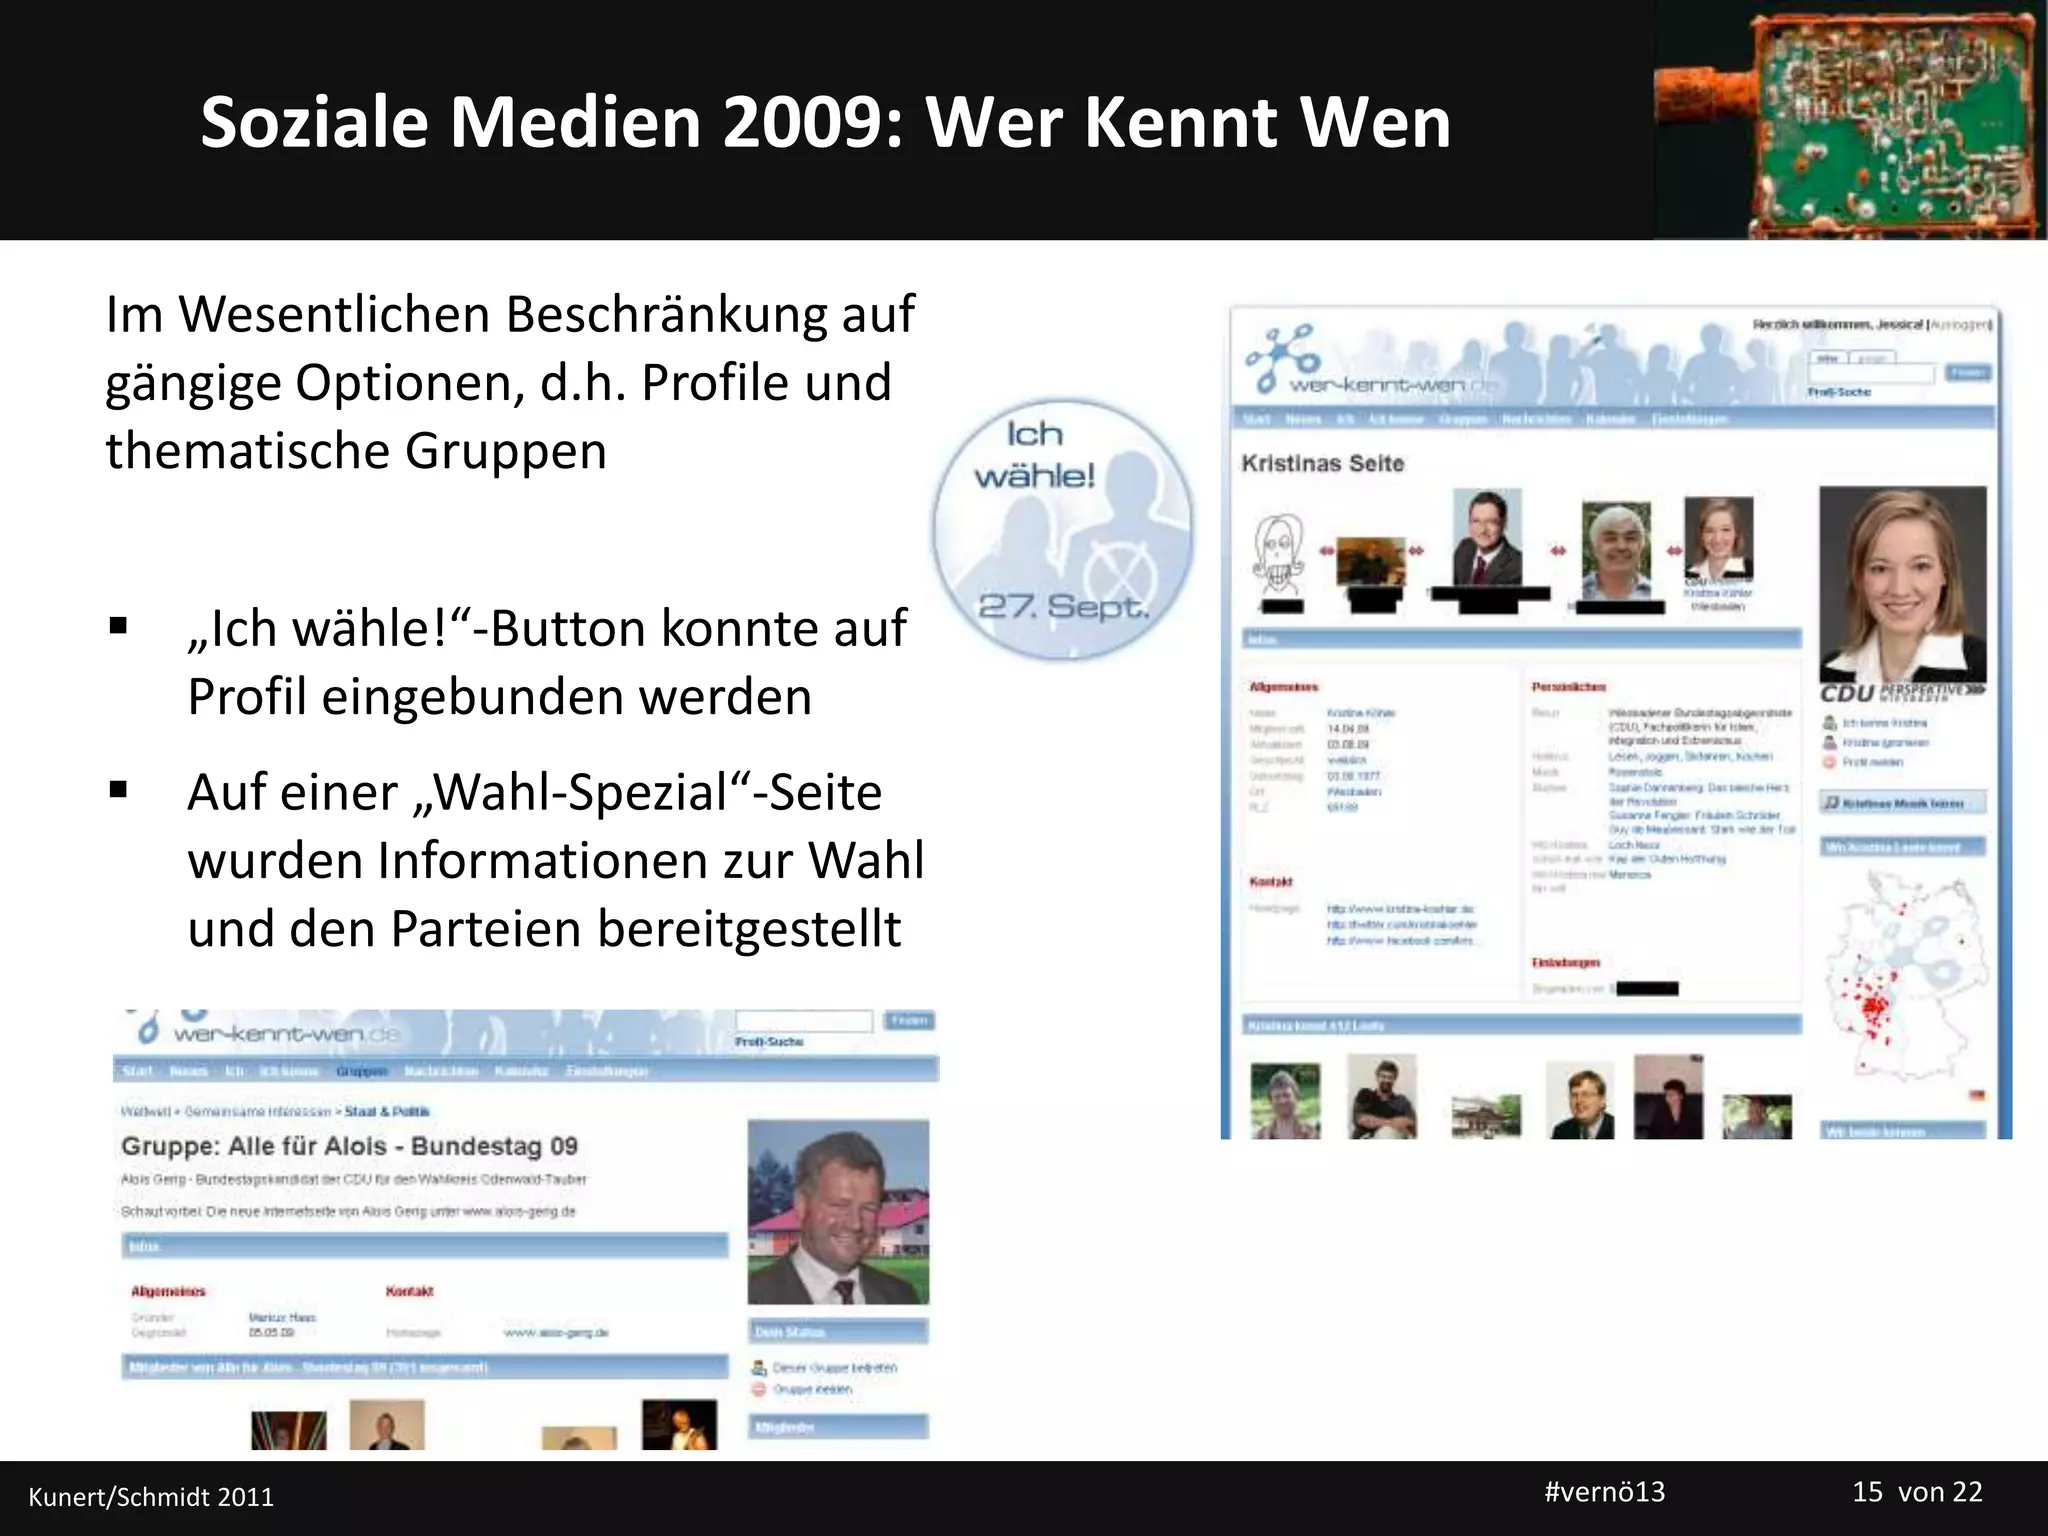The height and width of the screenshot is (1536, 2048).
Task: Click the 'Ich kenne Kristina' person icon
Action: [x=1830, y=722]
